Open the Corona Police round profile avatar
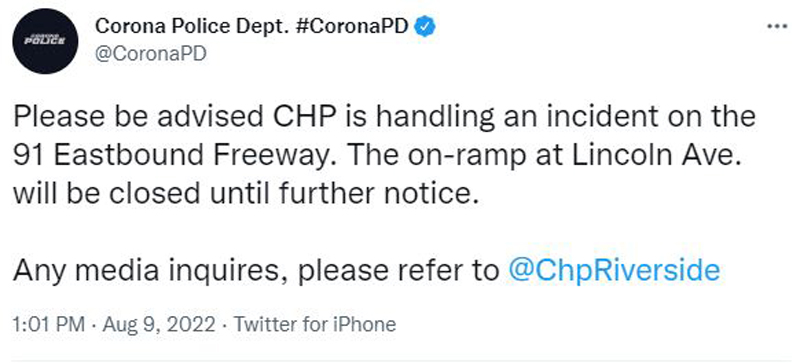Screen dimensions: 800x363 coord(45,41)
